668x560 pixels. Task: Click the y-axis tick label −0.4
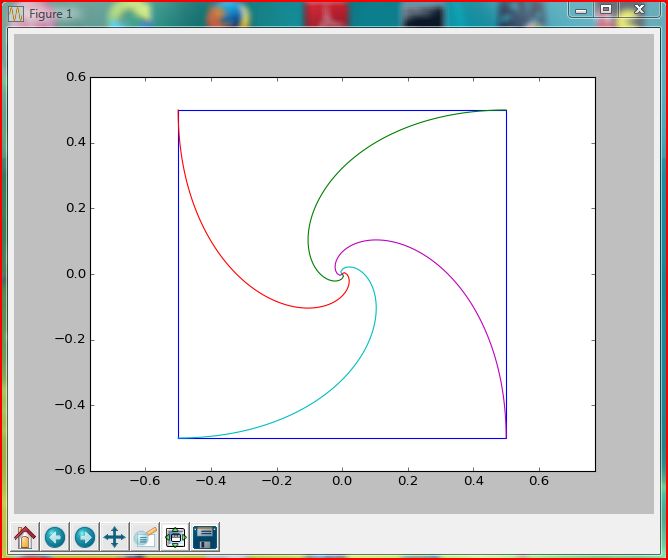(70, 405)
